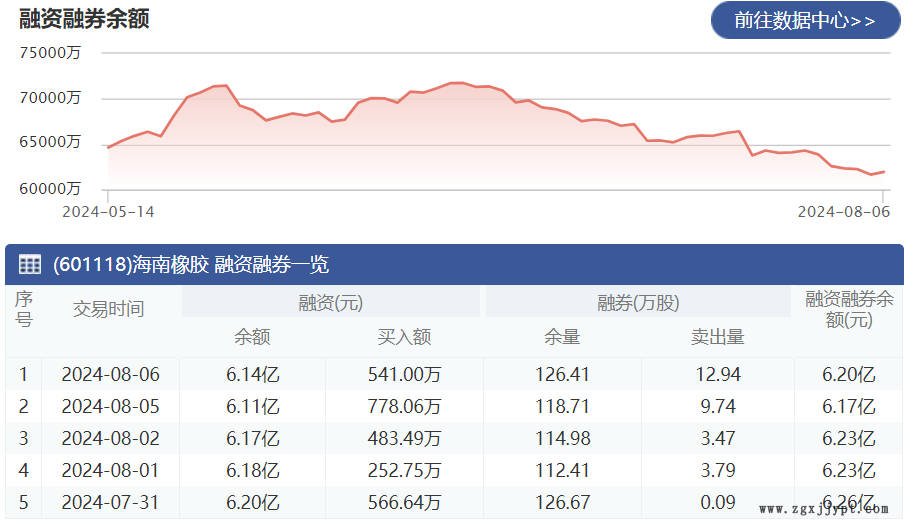Click total balance 6.17亿 in the 2024-08-05 row
The height and width of the screenshot is (531, 916).
(x=849, y=407)
